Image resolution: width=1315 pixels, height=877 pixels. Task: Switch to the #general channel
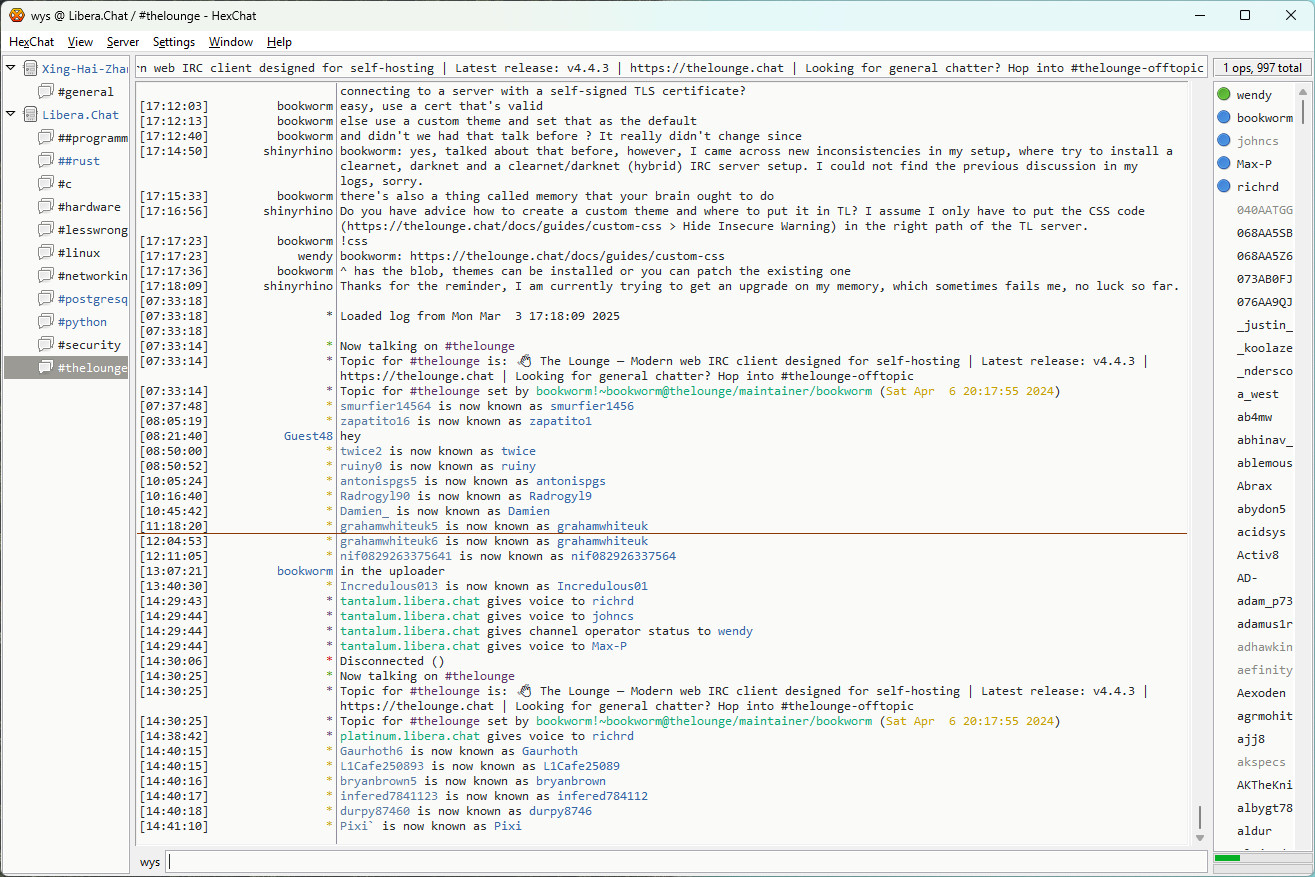click(86, 92)
